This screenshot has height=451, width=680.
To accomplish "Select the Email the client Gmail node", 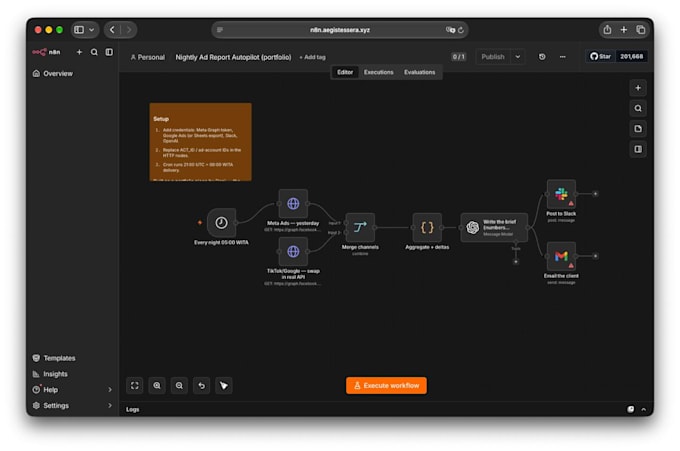I will click(561, 256).
